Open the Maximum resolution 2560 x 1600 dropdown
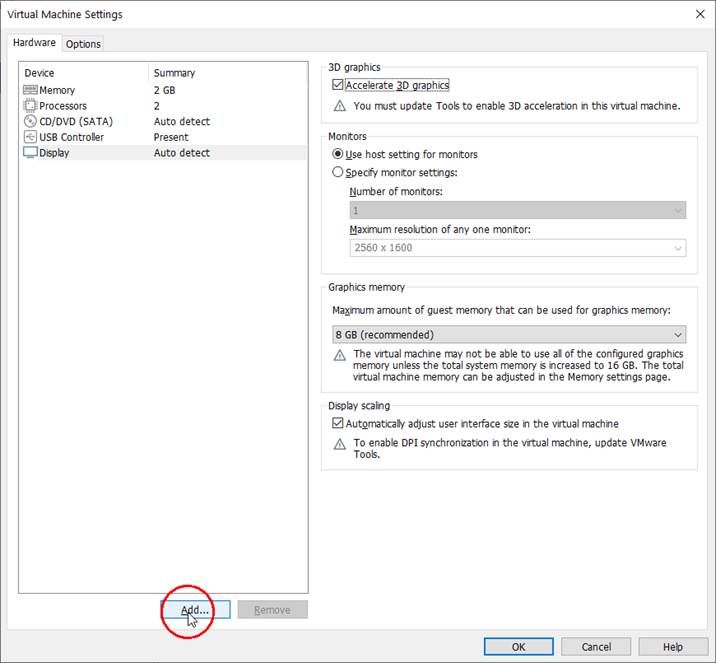This screenshot has height=663, width=716. 517,248
